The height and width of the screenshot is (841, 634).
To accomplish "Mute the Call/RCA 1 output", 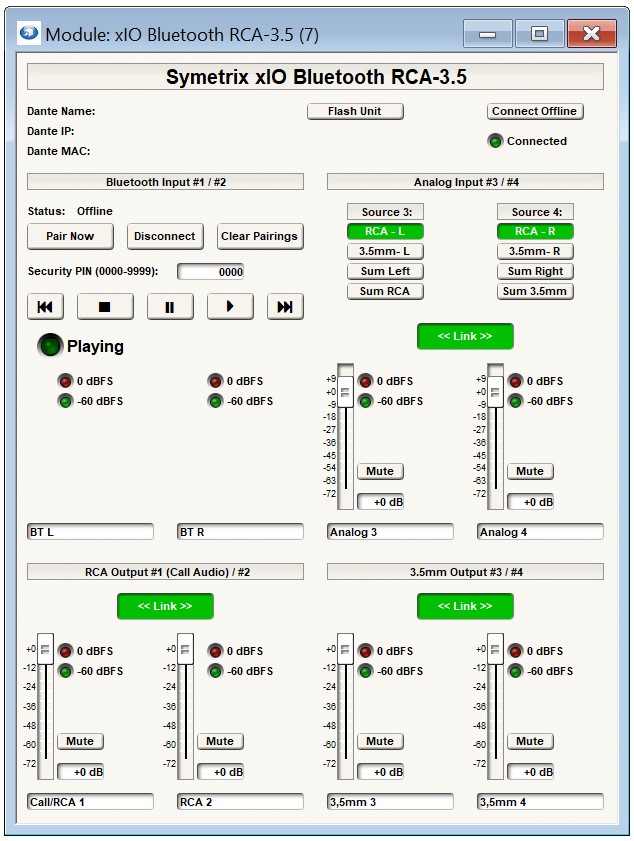I will pos(80,741).
